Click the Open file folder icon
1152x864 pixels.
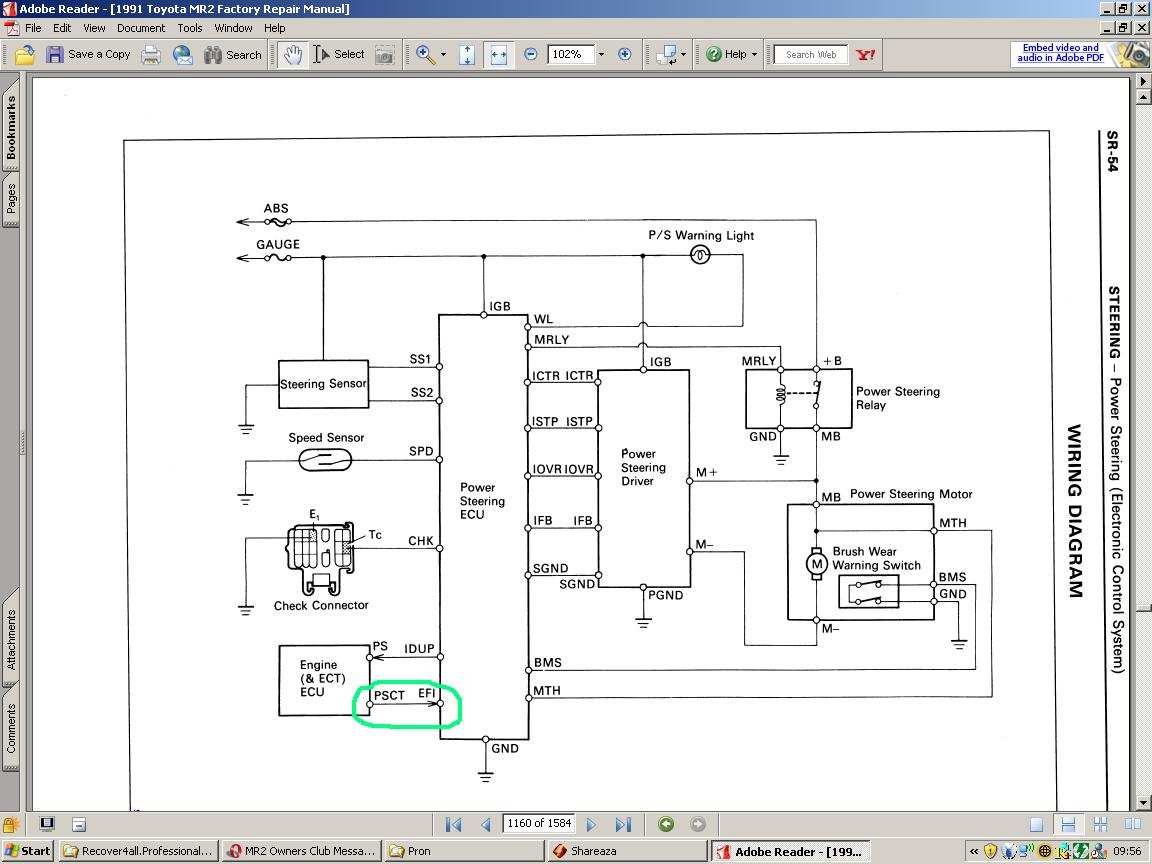tap(24, 55)
